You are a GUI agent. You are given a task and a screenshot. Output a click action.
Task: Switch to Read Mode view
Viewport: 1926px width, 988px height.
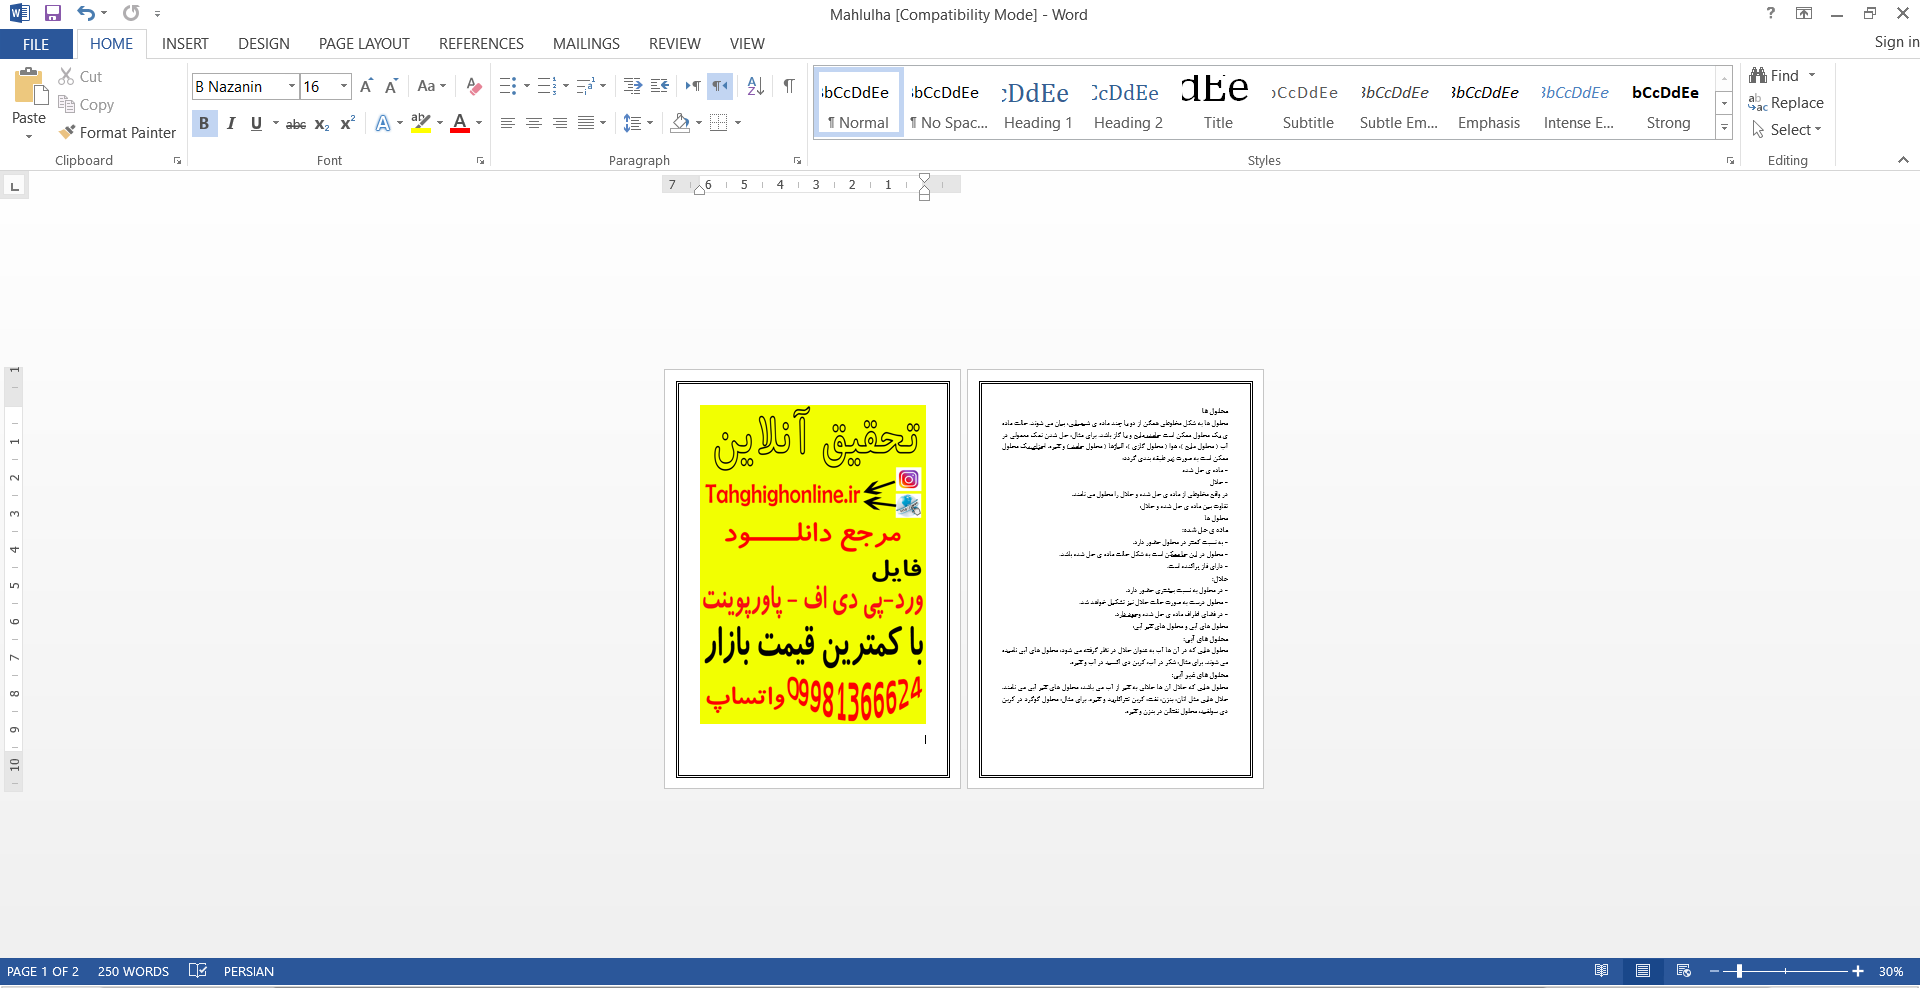(1602, 971)
